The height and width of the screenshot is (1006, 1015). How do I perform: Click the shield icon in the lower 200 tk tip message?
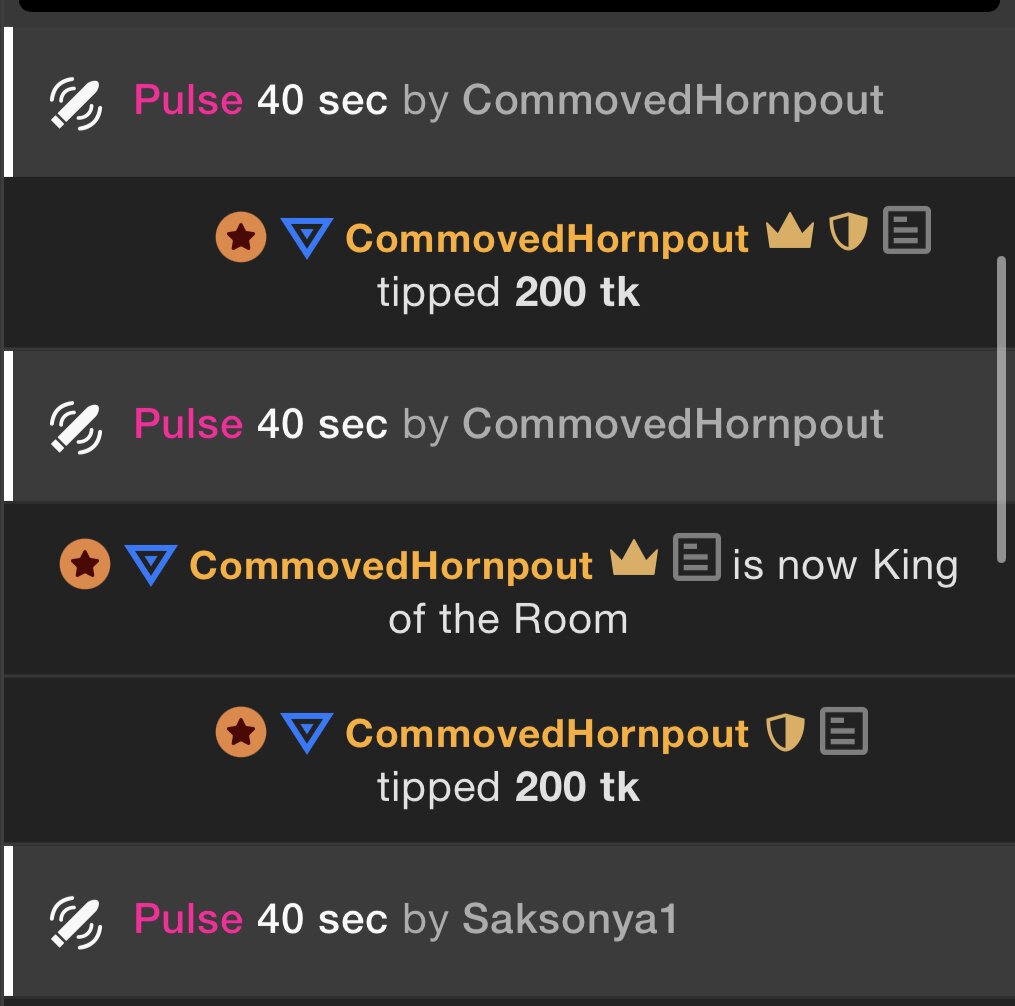coord(785,733)
